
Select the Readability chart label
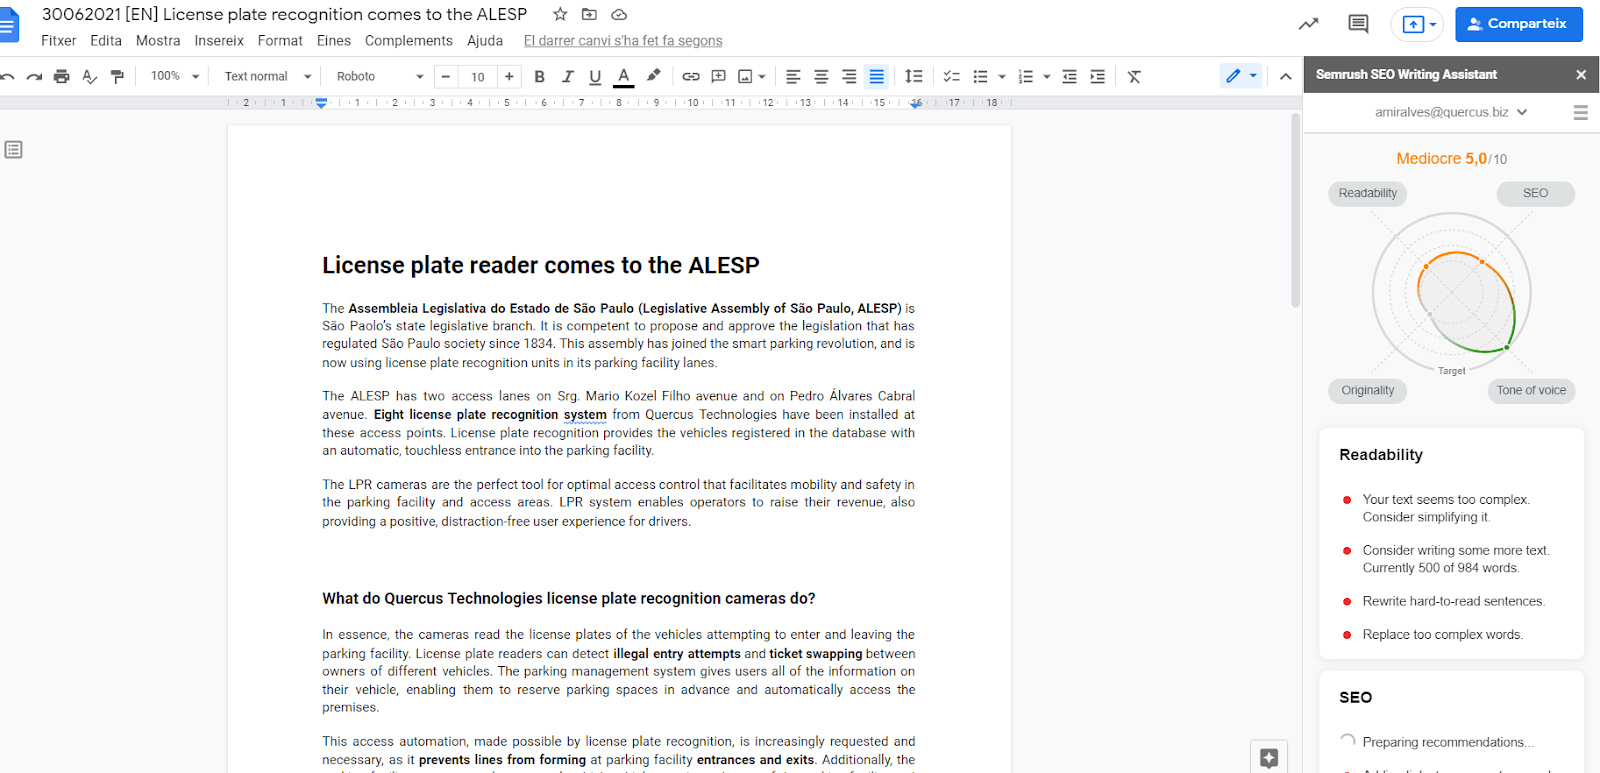(x=1368, y=193)
